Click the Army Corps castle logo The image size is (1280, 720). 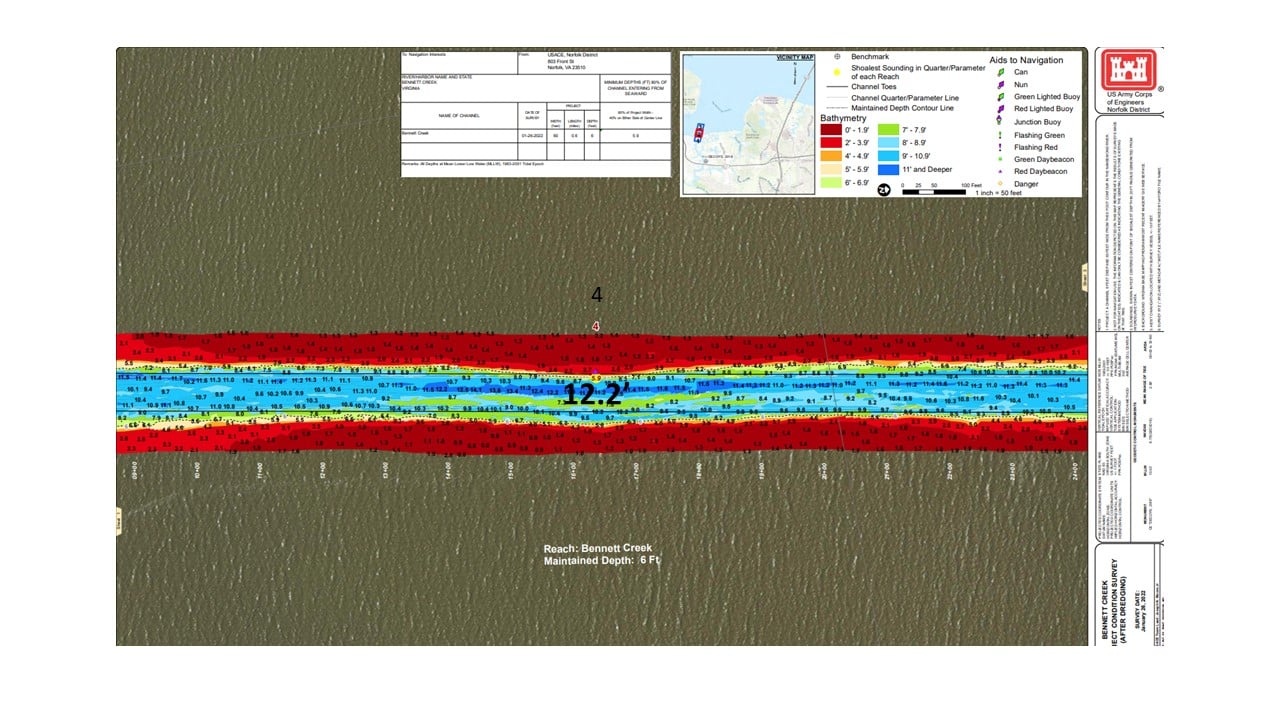point(1128,70)
